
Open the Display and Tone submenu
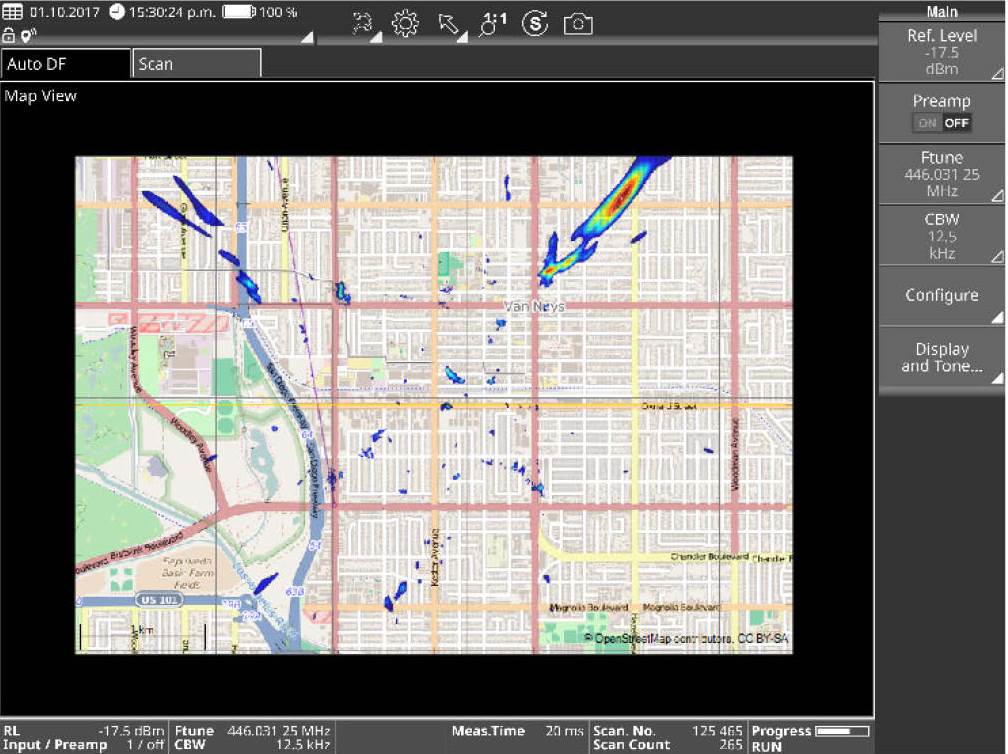pos(941,357)
